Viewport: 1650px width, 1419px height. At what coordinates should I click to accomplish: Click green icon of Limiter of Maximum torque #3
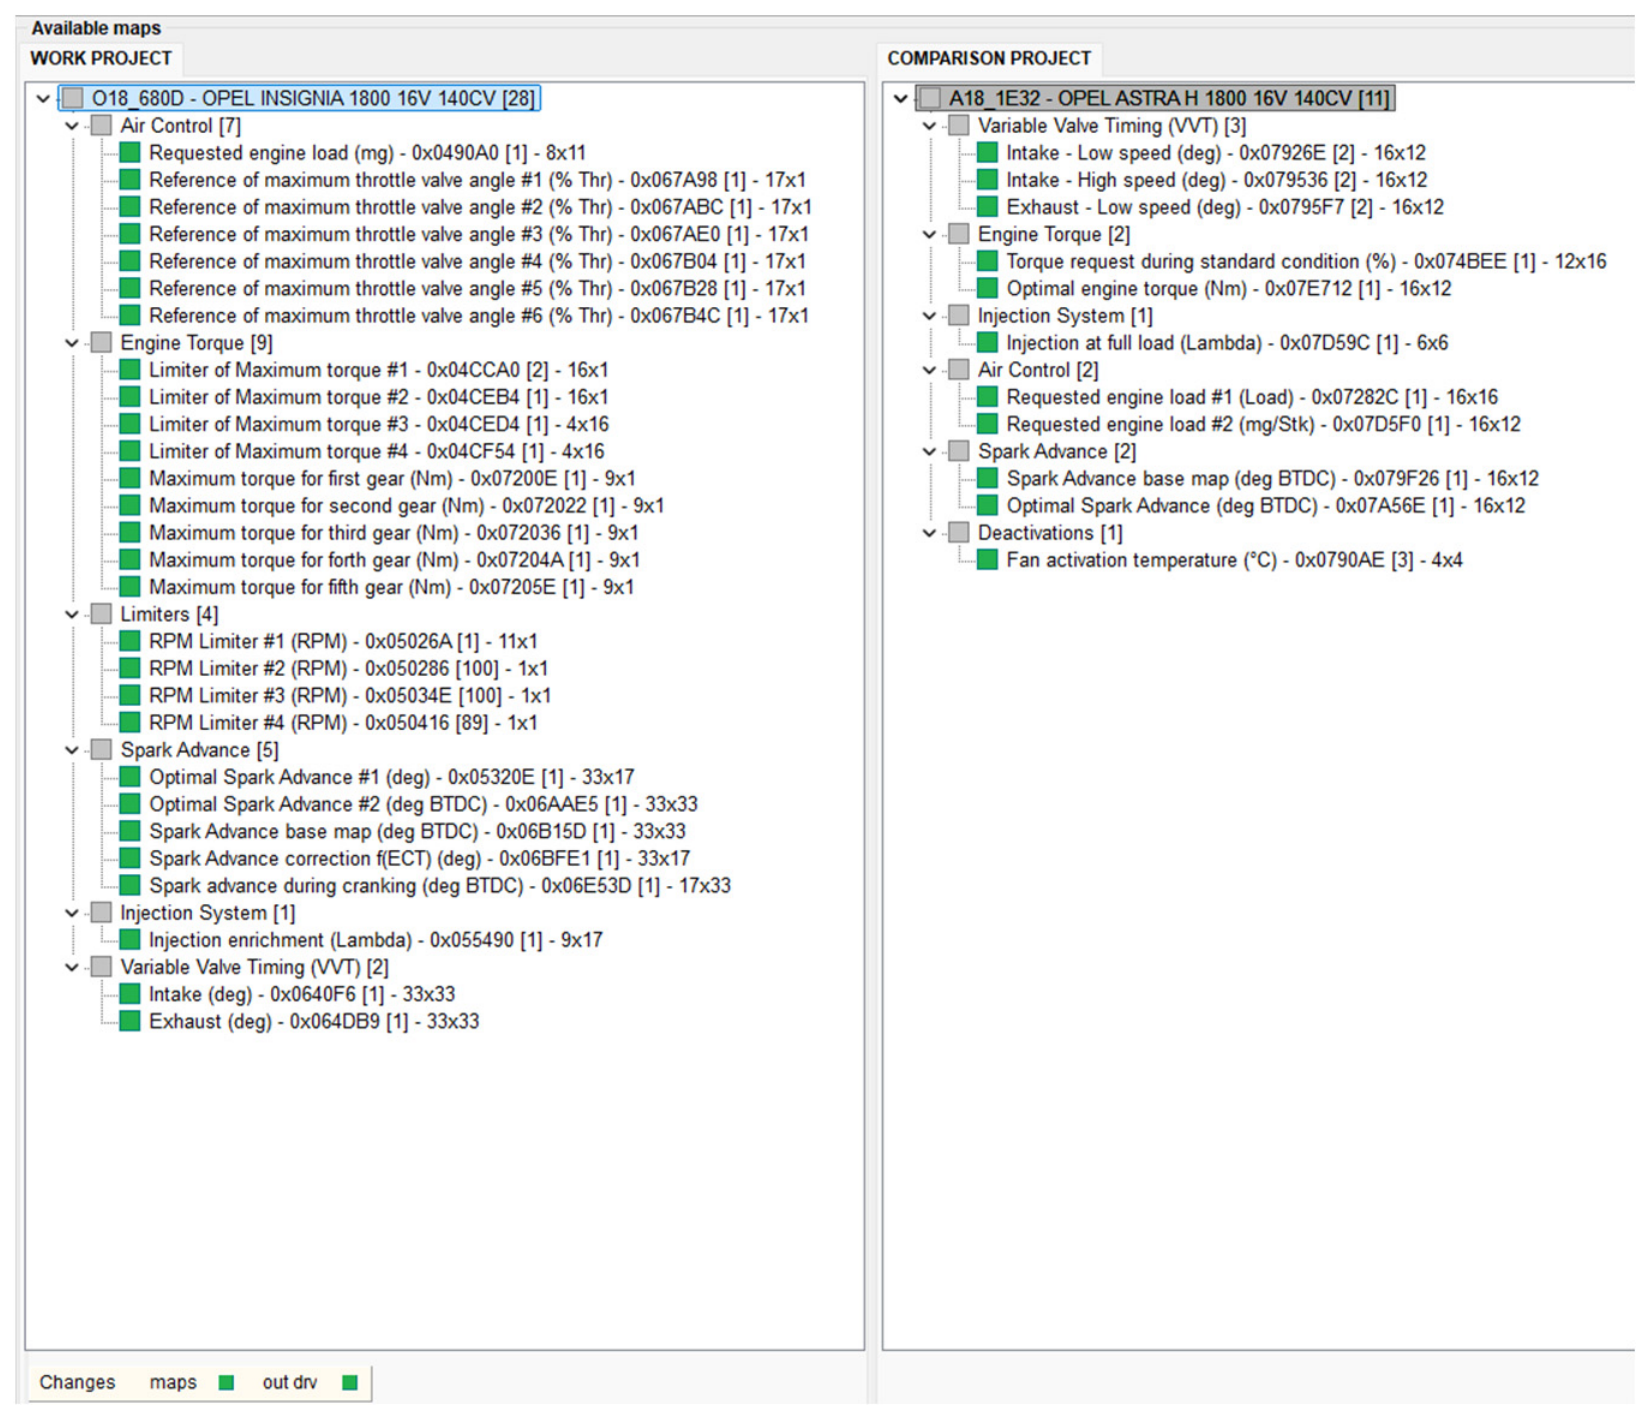(x=130, y=424)
